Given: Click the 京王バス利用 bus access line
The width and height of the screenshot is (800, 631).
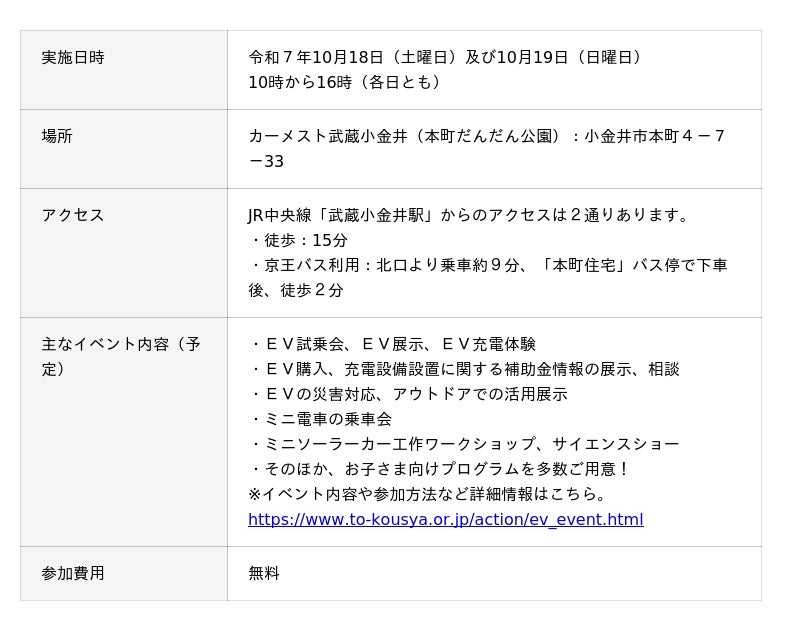Looking at the screenshot, I should 487,265.
